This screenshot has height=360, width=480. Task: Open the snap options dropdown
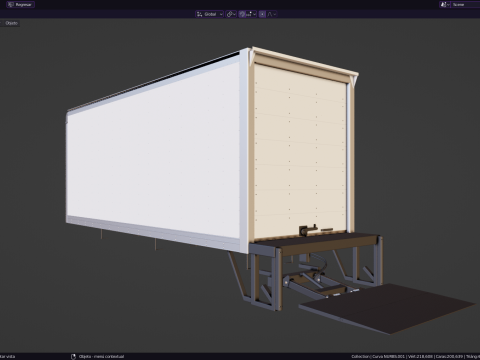coord(251,14)
